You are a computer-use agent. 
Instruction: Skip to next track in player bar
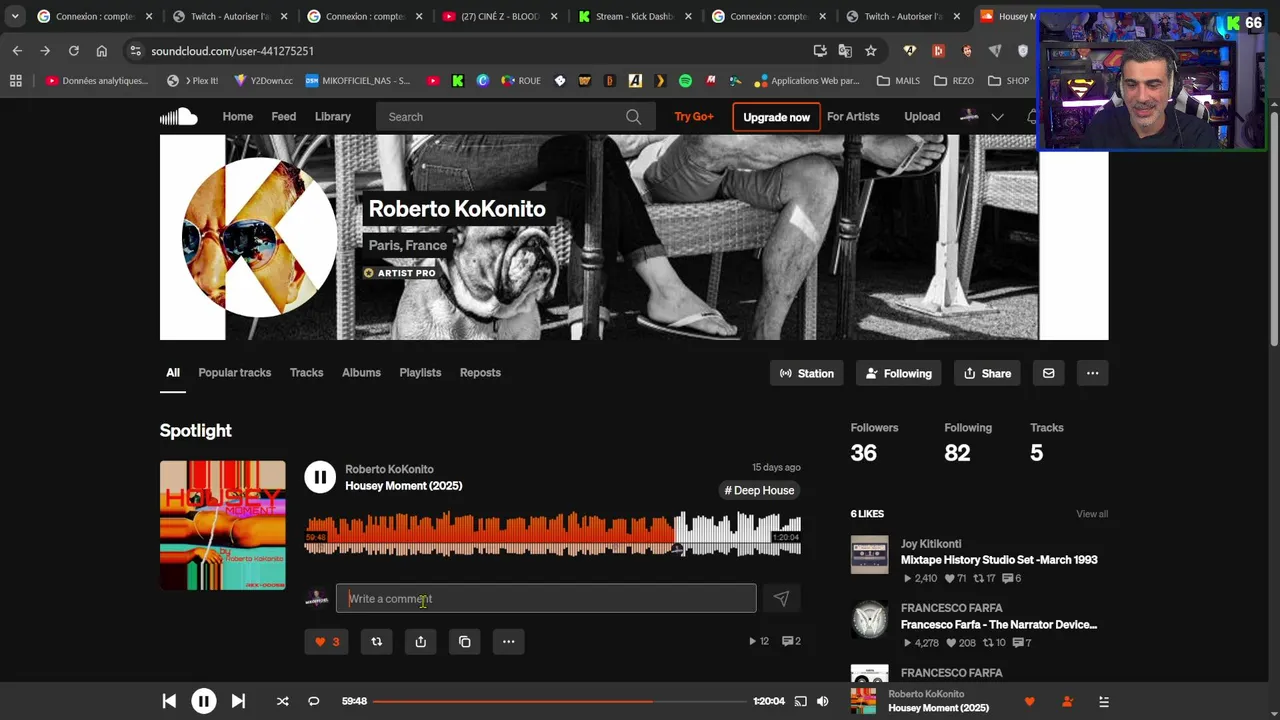pyautogui.click(x=238, y=701)
